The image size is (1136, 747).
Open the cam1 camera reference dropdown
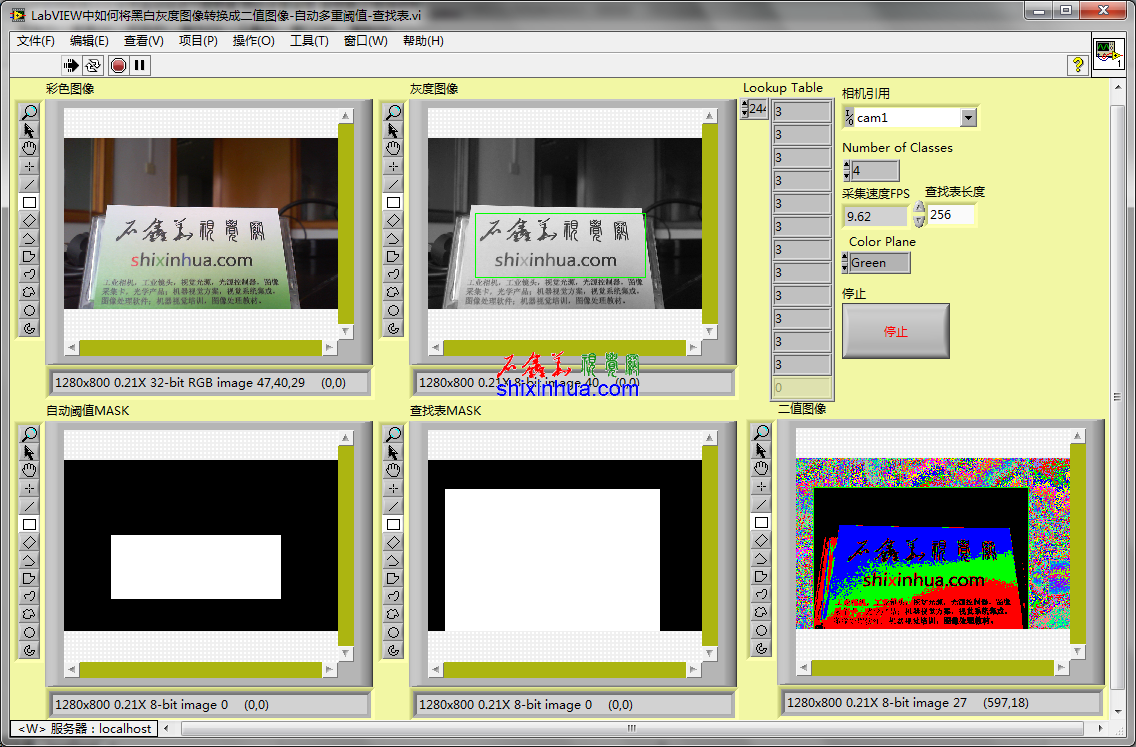[967, 118]
